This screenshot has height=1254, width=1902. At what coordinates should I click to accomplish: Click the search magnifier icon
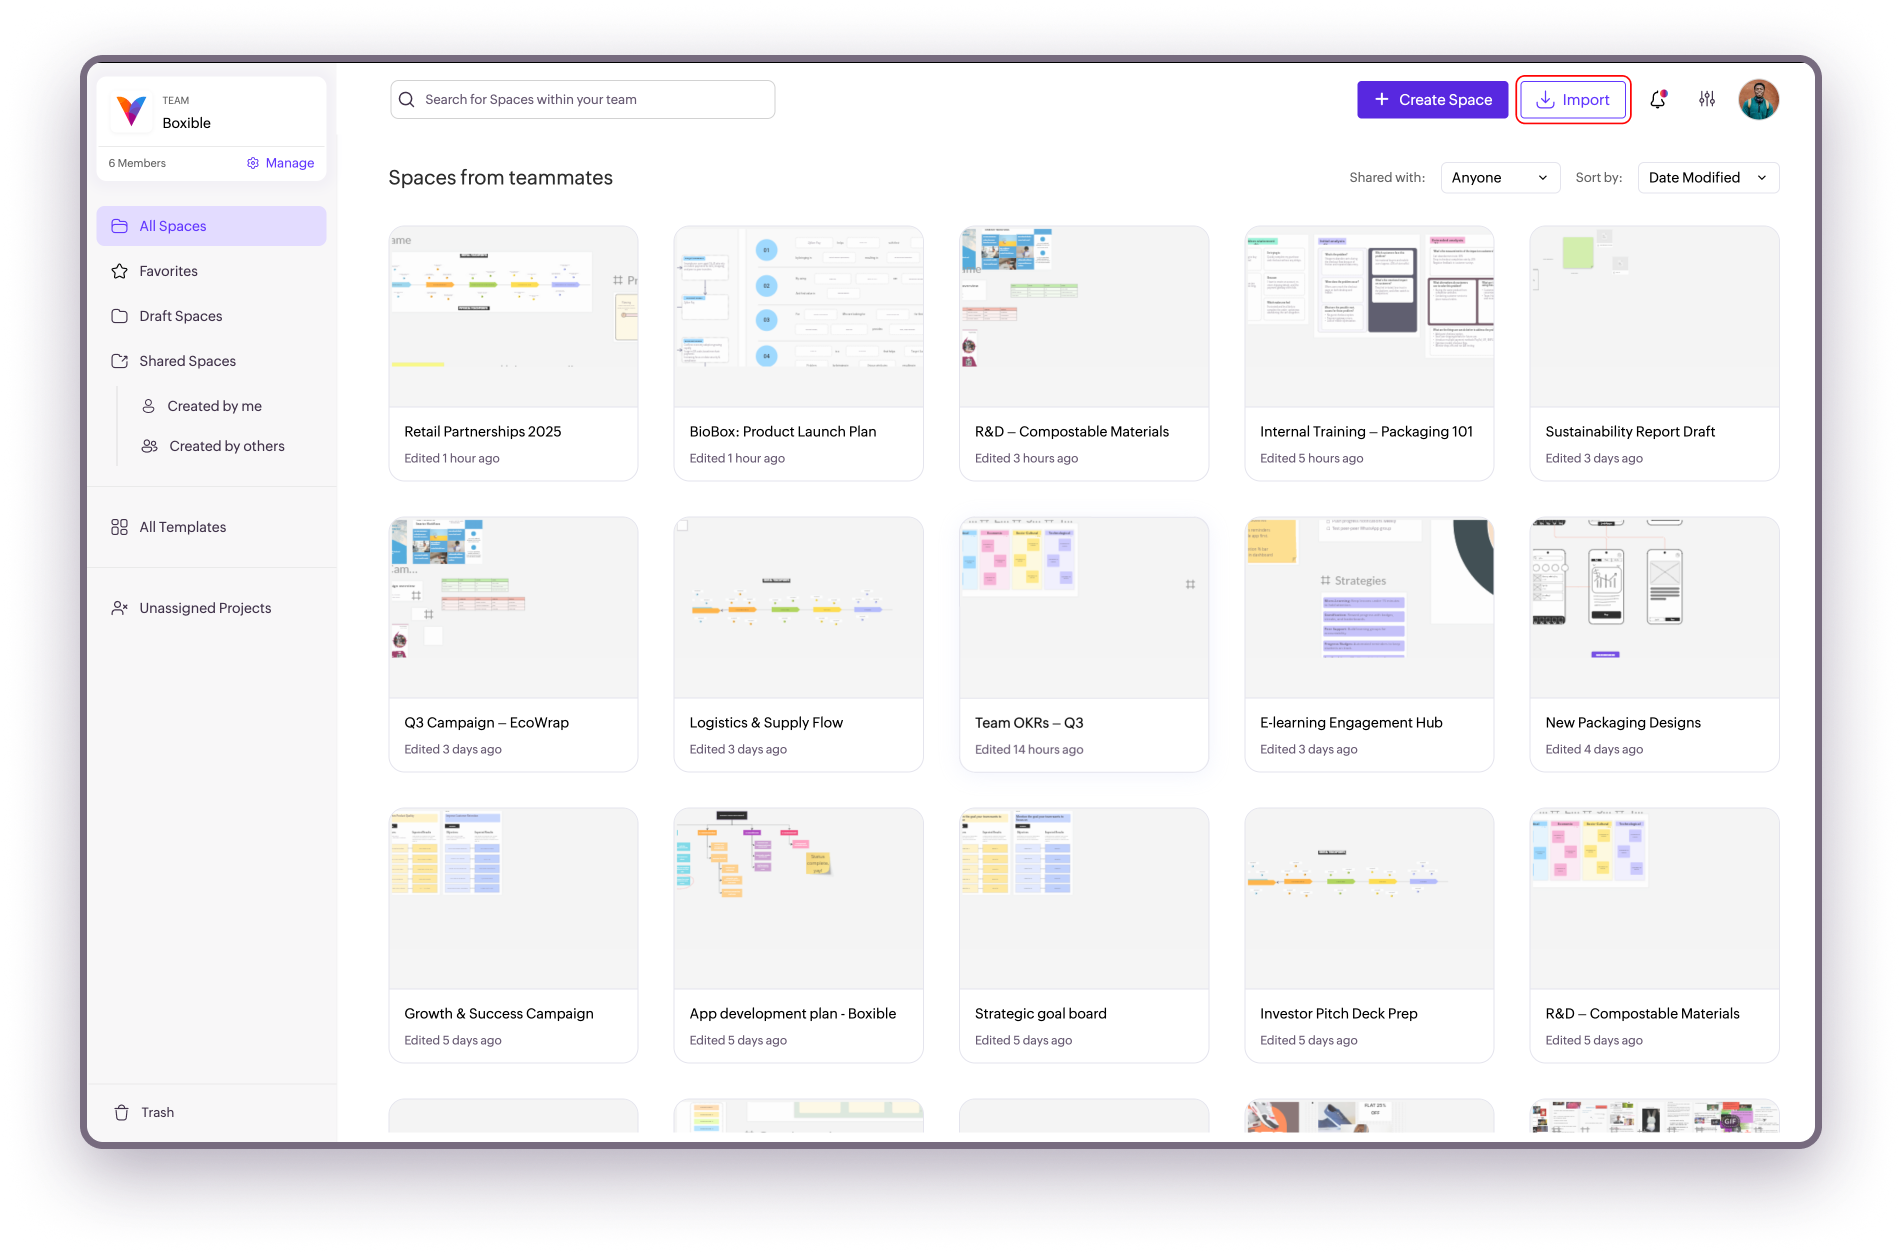coord(407,99)
